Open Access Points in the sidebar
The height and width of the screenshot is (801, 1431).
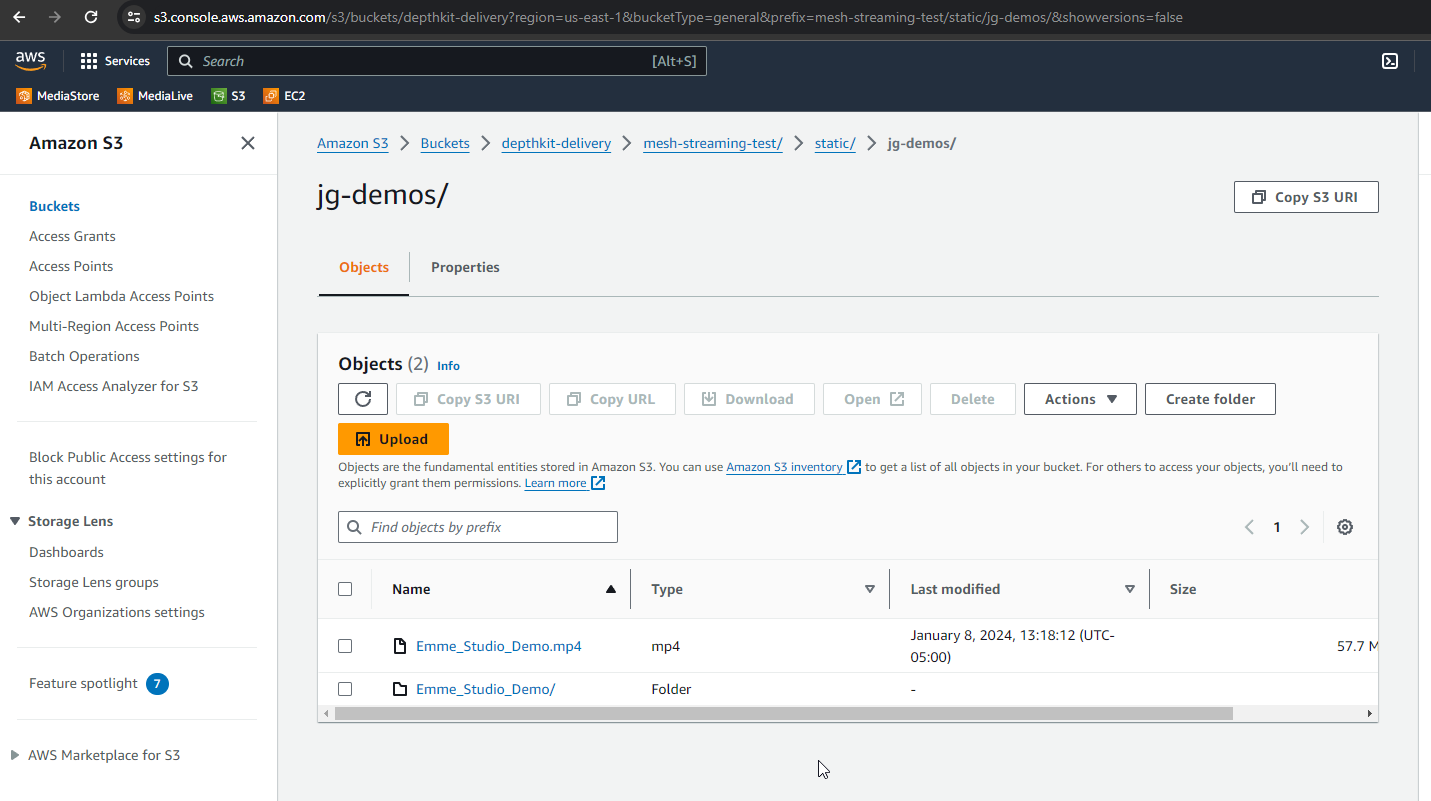pos(71,266)
